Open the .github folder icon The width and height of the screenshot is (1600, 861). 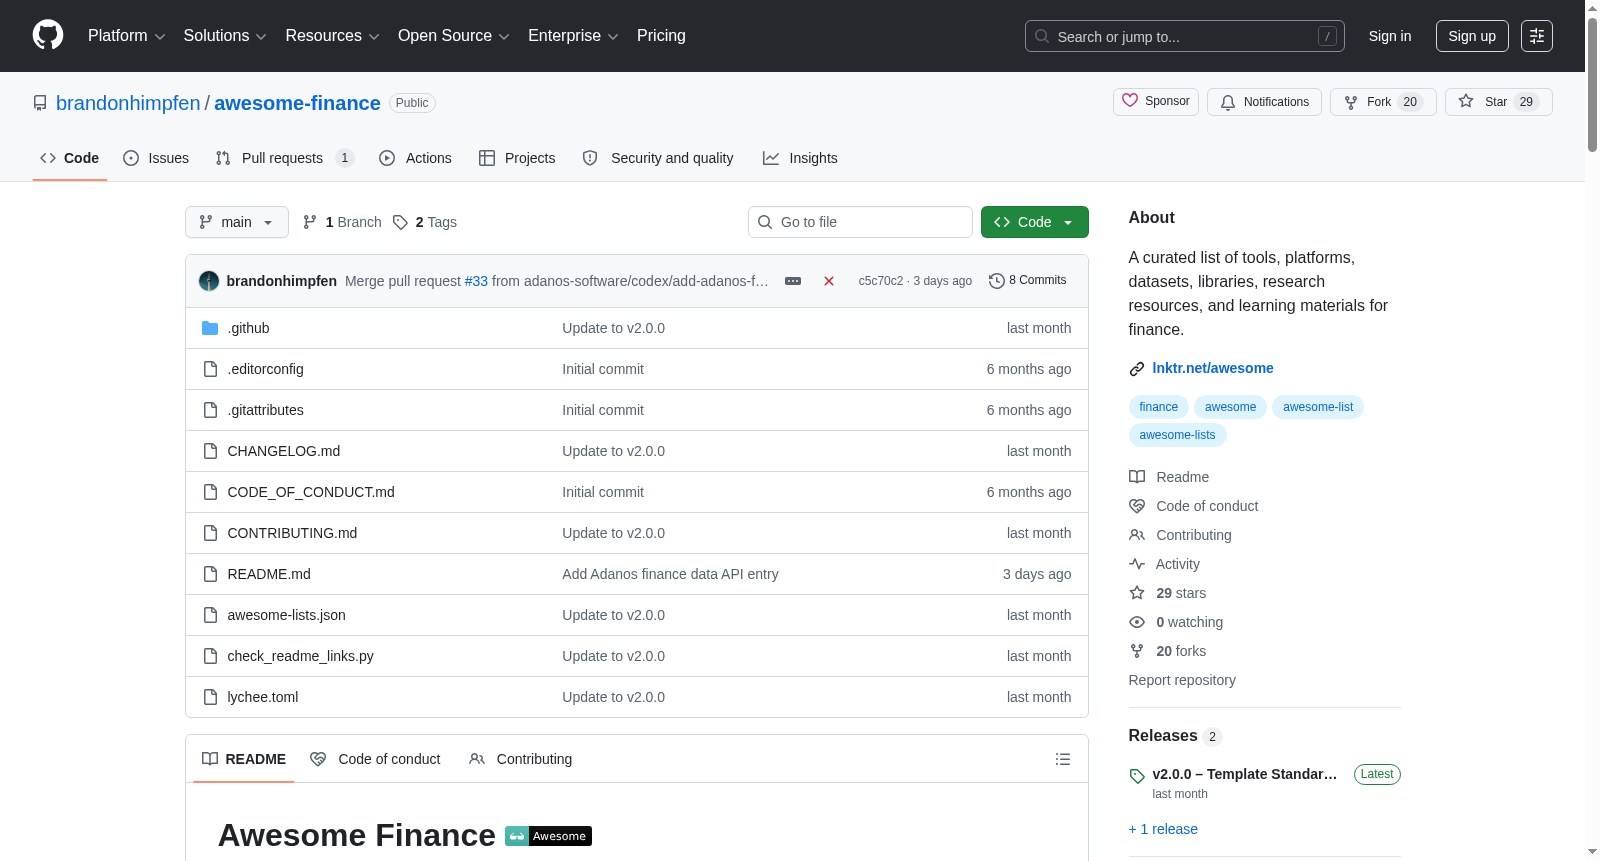point(210,328)
